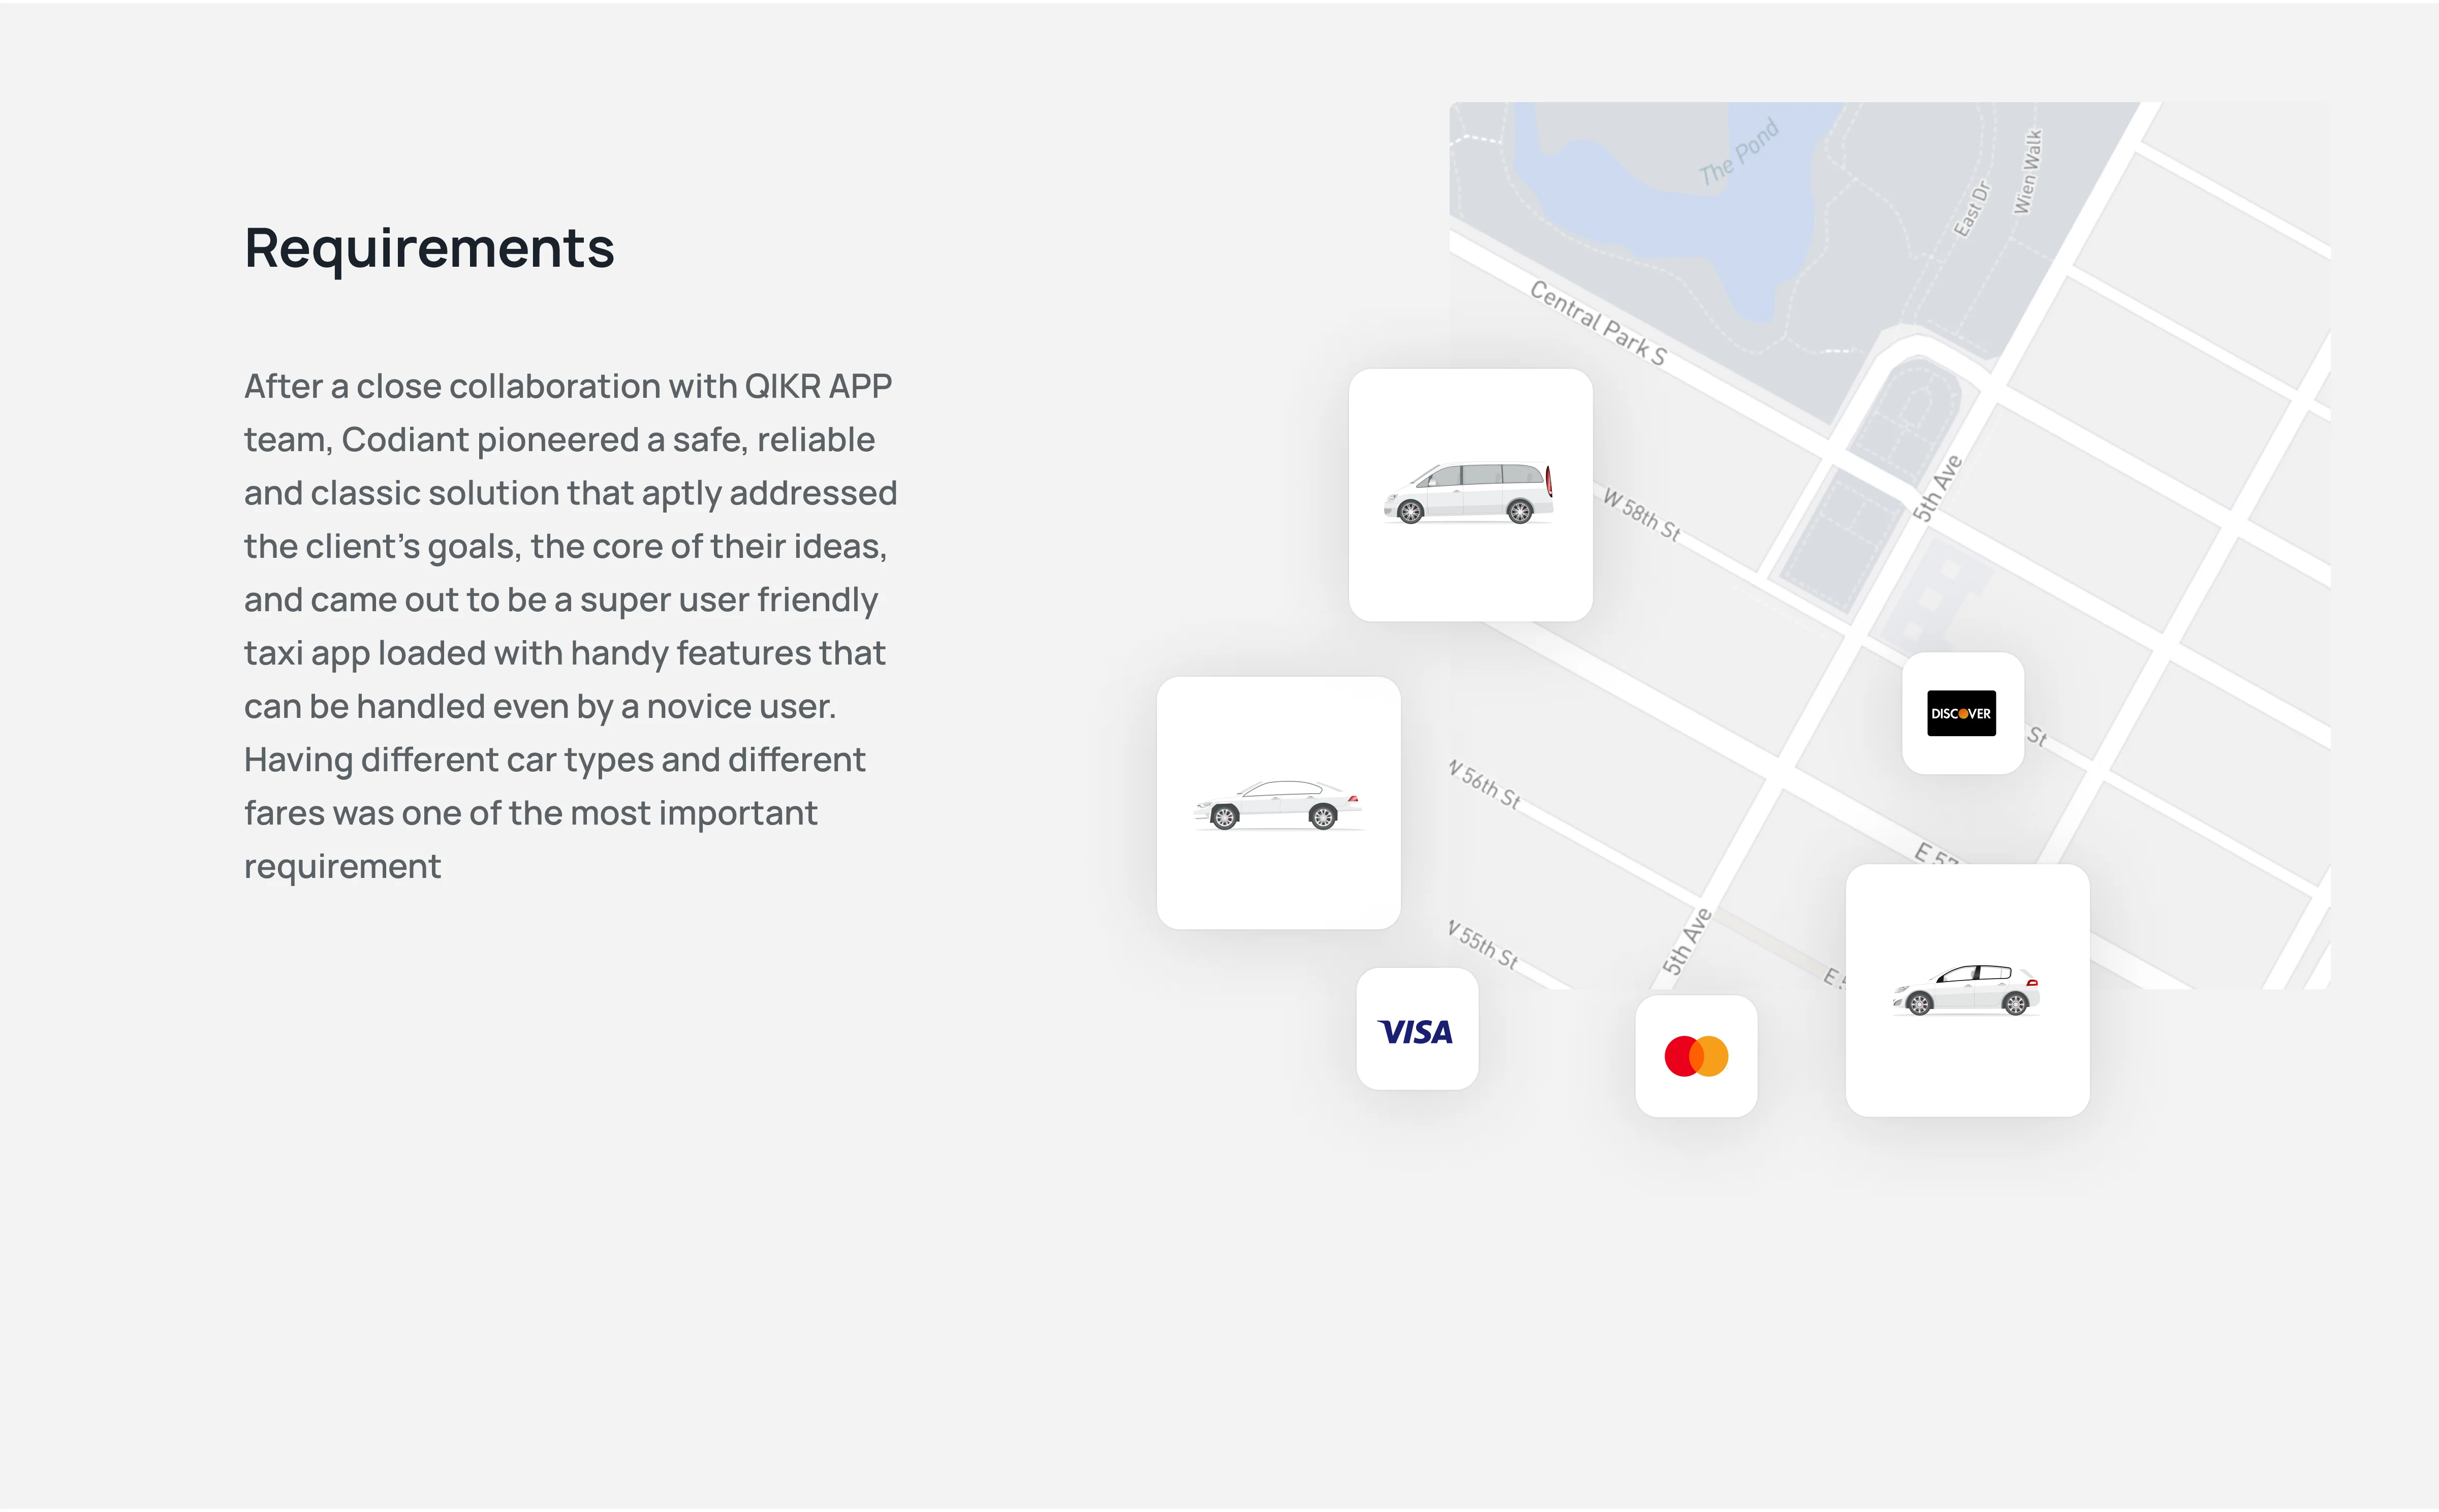Select the sedan car card
The height and width of the screenshot is (1512, 2439).
1277,803
